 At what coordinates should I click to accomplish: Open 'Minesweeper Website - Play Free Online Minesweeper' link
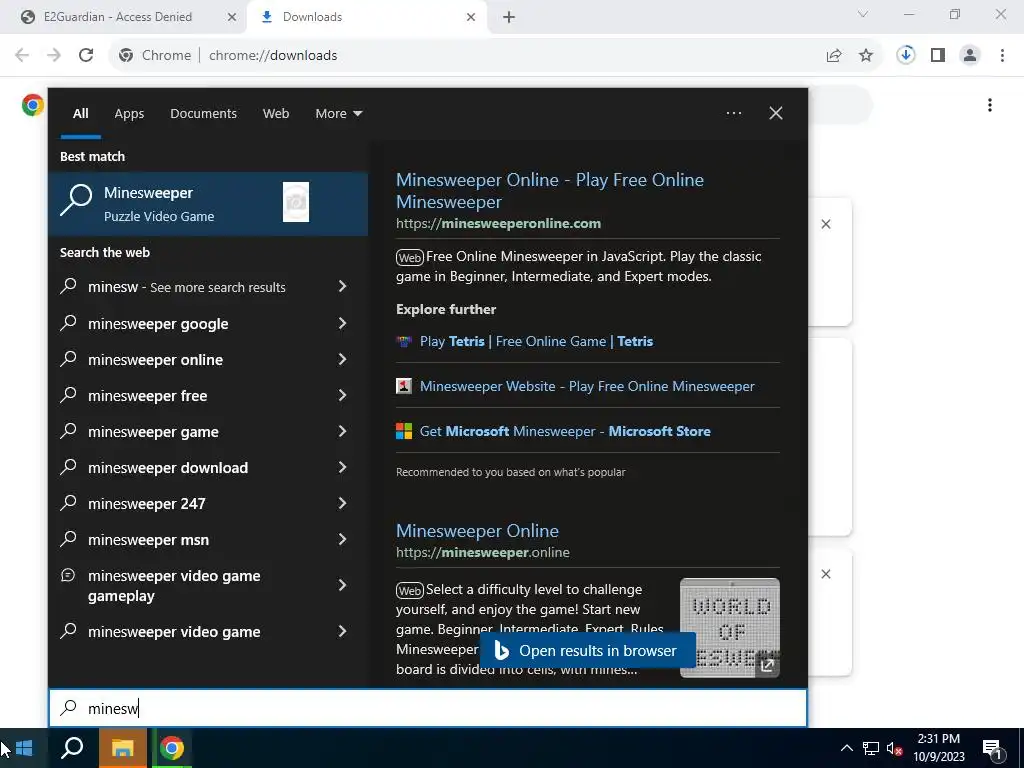click(586, 386)
